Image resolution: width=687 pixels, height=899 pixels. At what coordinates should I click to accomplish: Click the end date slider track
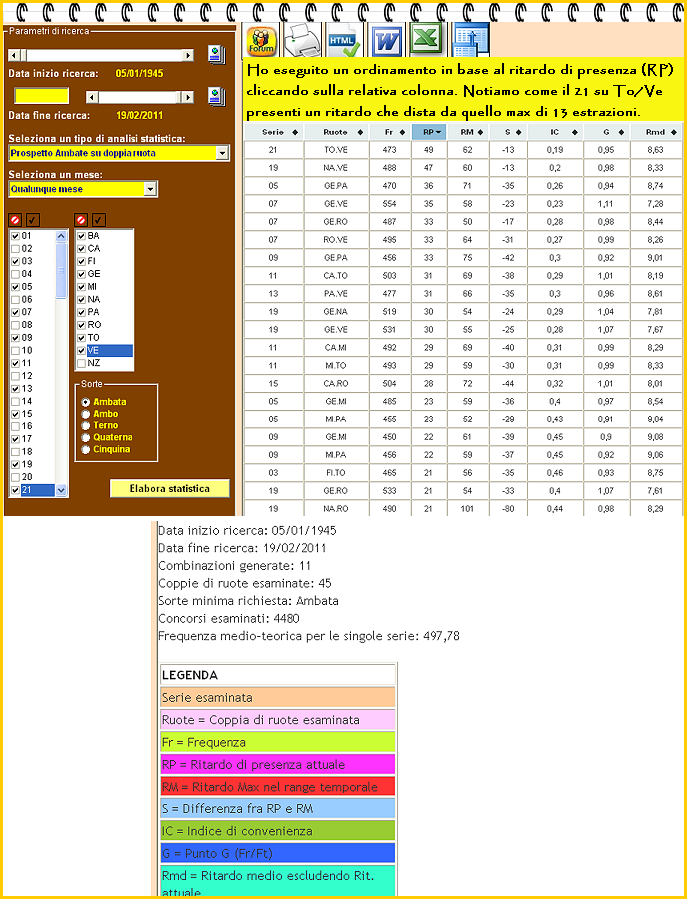coord(140,97)
